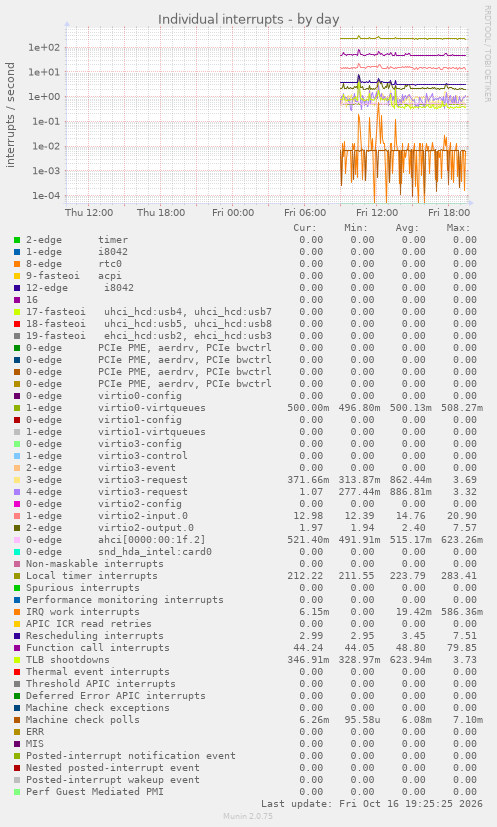Click the pink swatch beside virtio2-input.0

point(17,516)
